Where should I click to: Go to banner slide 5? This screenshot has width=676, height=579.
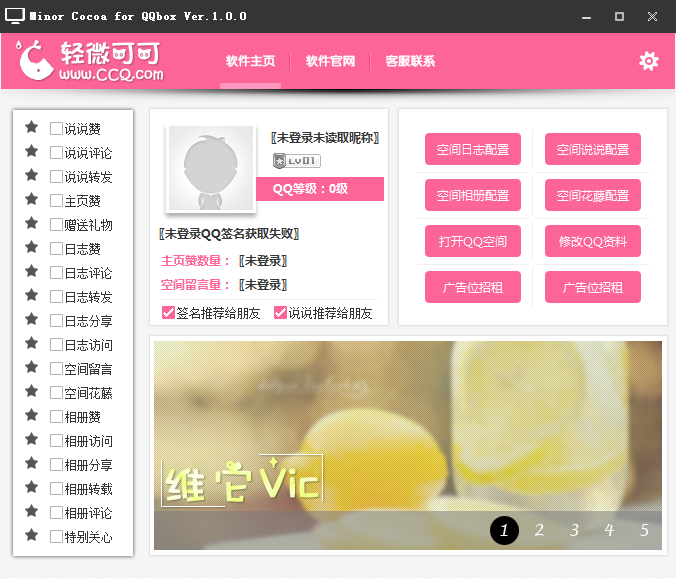pos(645,530)
